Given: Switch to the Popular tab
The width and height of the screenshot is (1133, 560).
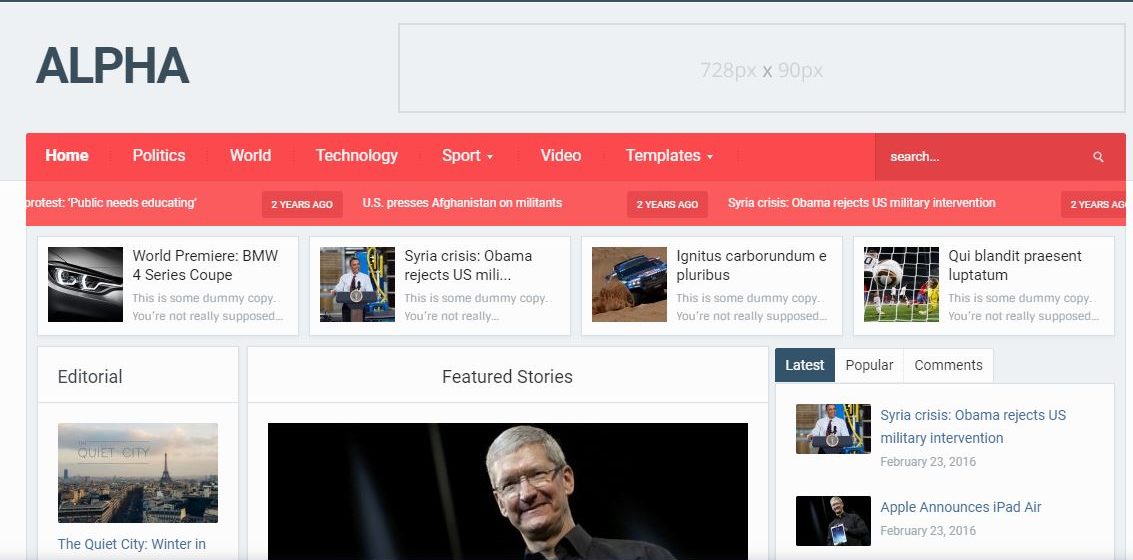Looking at the screenshot, I should coord(869,365).
